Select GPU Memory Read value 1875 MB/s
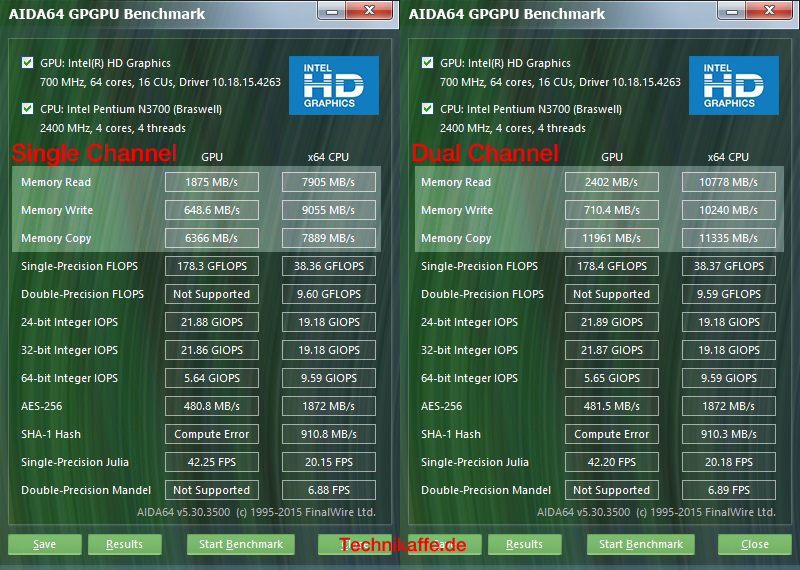 coord(212,182)
